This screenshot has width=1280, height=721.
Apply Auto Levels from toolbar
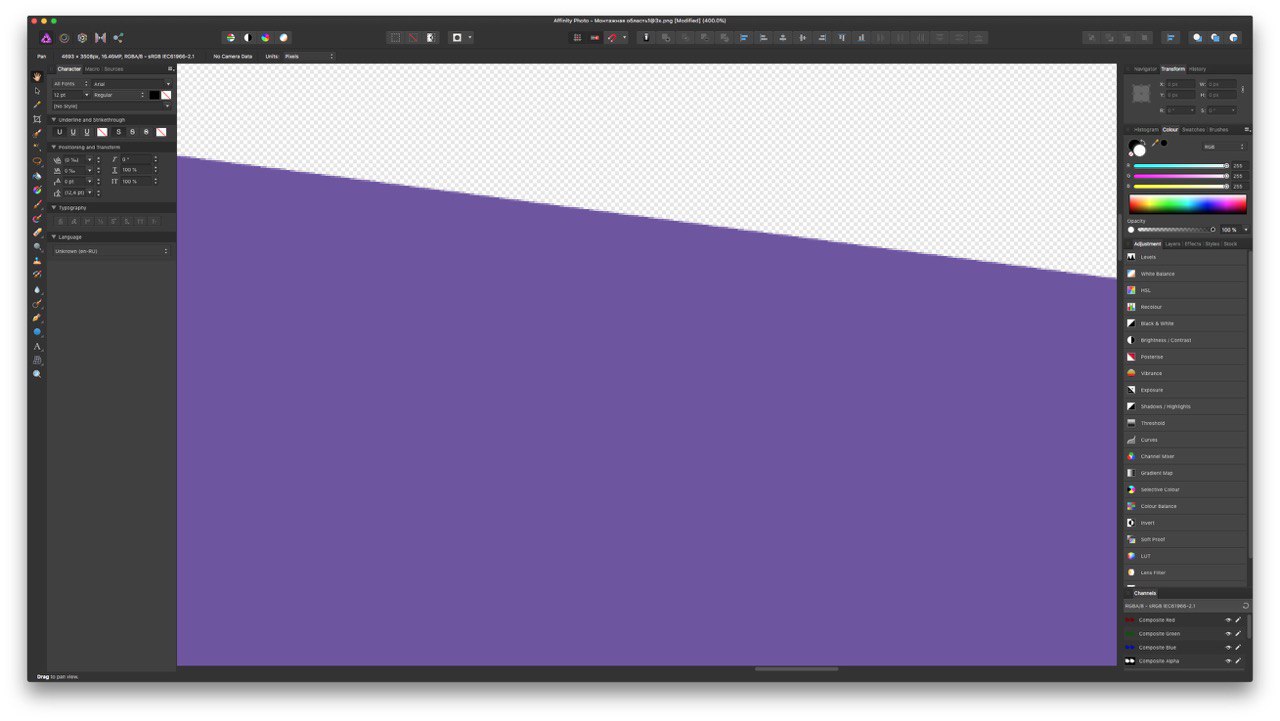point(230,38)
